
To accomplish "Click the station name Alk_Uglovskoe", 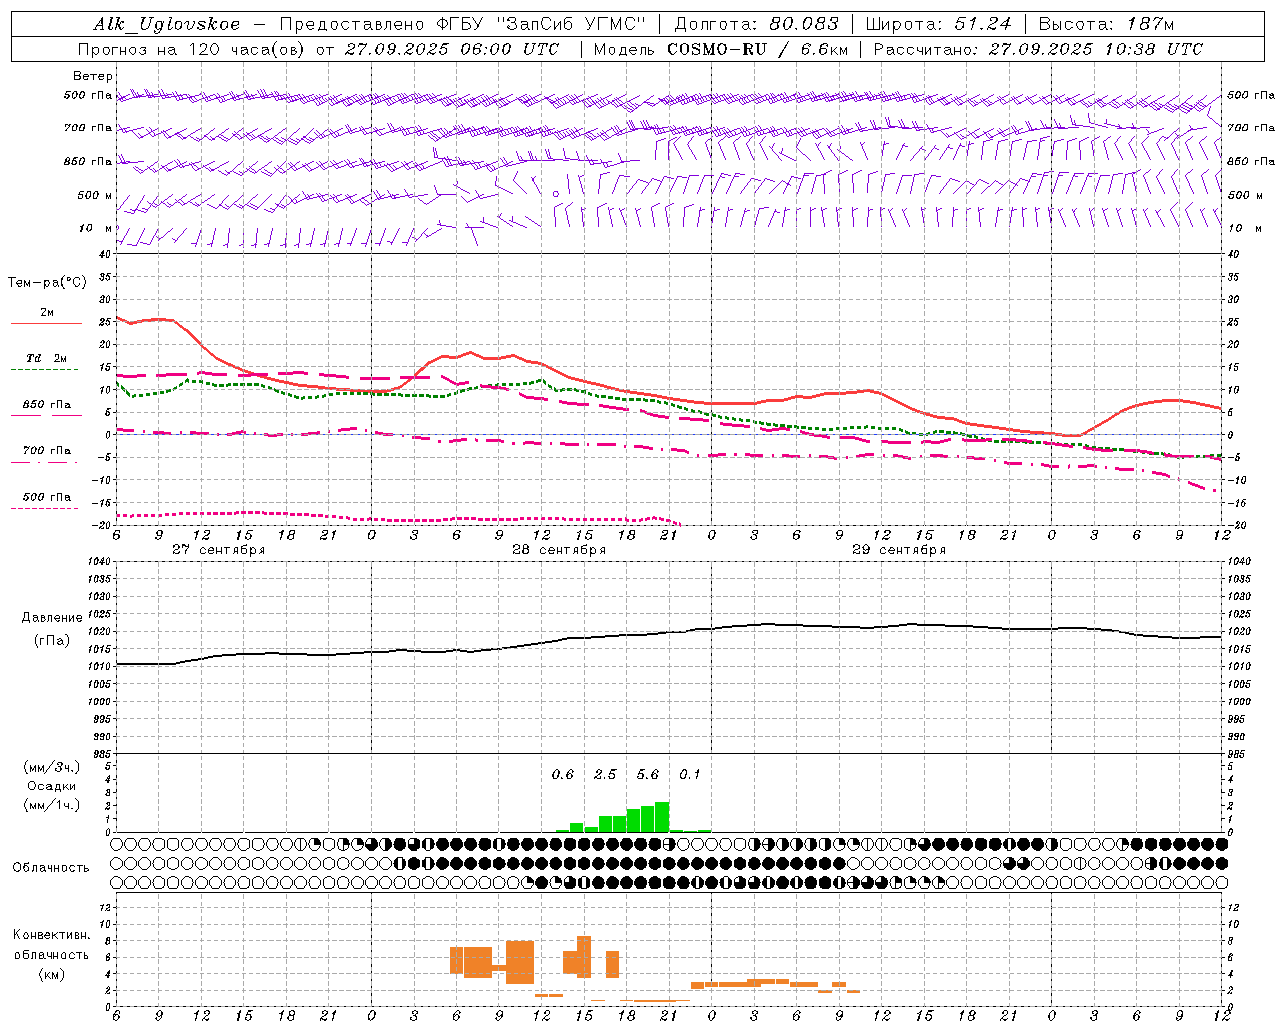I will 167,24.
